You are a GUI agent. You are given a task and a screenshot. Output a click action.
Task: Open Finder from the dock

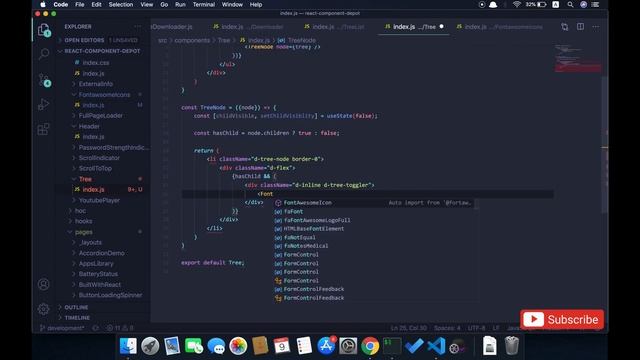pos(128,346)
